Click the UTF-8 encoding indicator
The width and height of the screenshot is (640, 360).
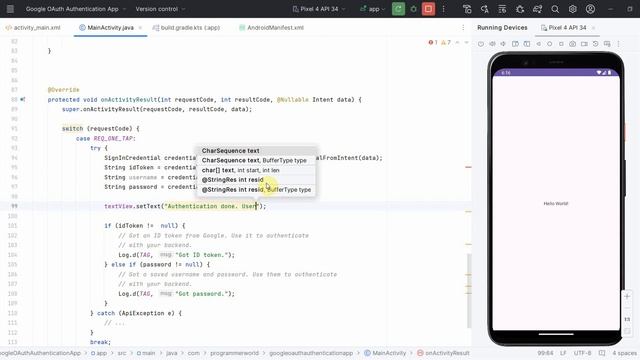pyautogui.click(x=582, y=353)
